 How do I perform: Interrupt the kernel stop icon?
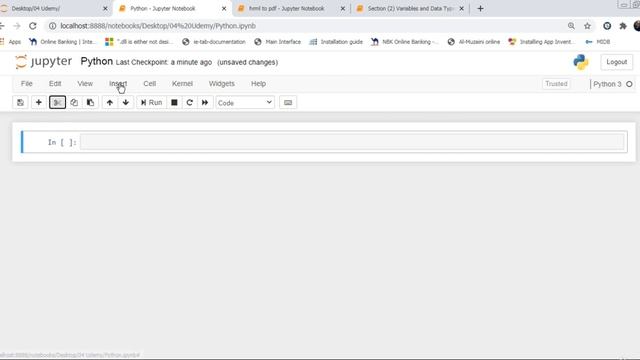point(174,102)
